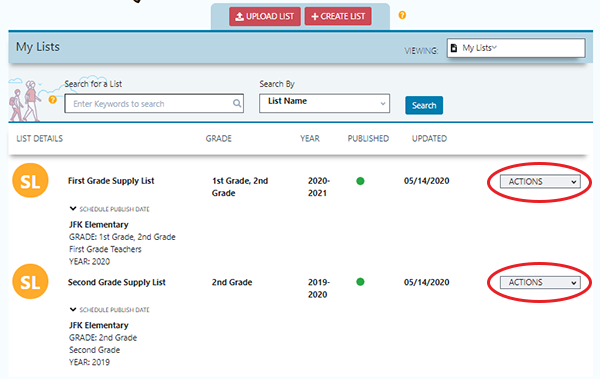
Task: Open Second Grade Supply List title
Action: point(117,282)
